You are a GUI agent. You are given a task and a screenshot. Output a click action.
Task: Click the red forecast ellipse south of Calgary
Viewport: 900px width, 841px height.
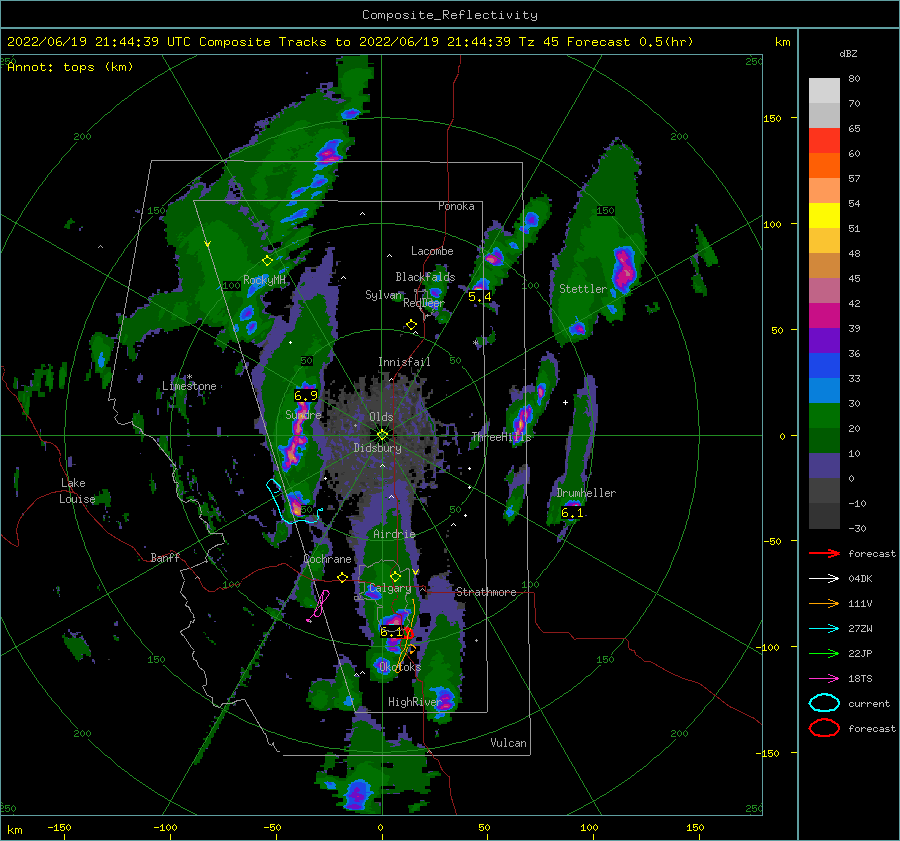(408, 633)
